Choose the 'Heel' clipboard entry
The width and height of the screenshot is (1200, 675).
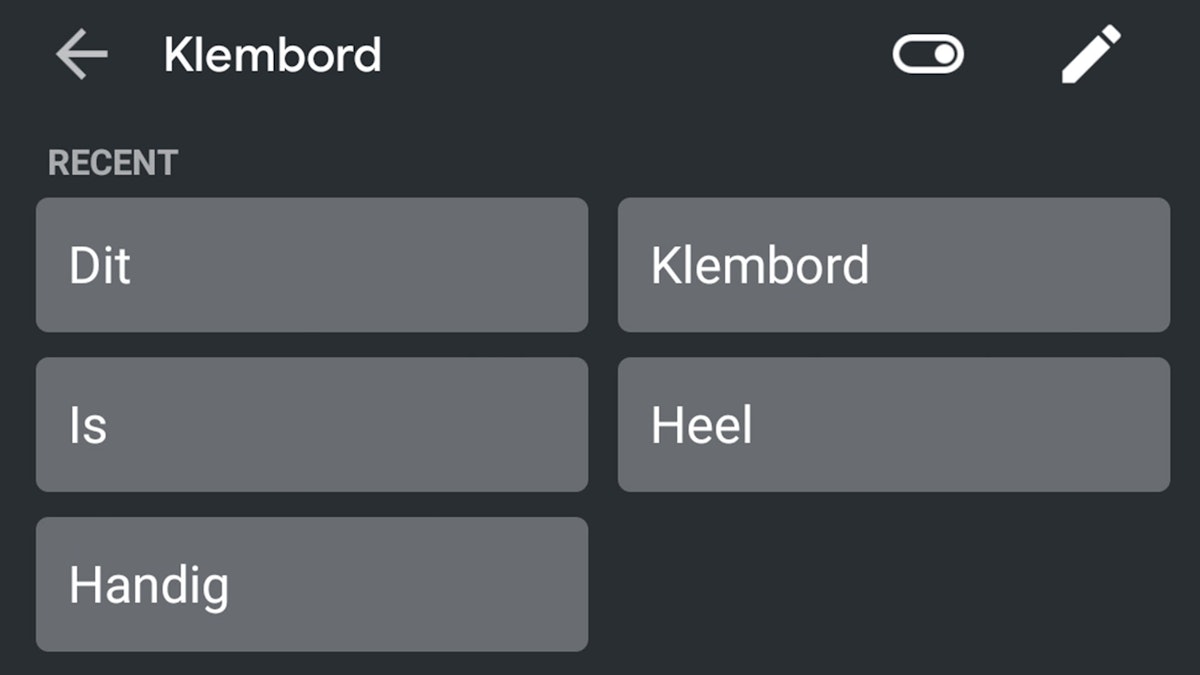tap(895, 424)
